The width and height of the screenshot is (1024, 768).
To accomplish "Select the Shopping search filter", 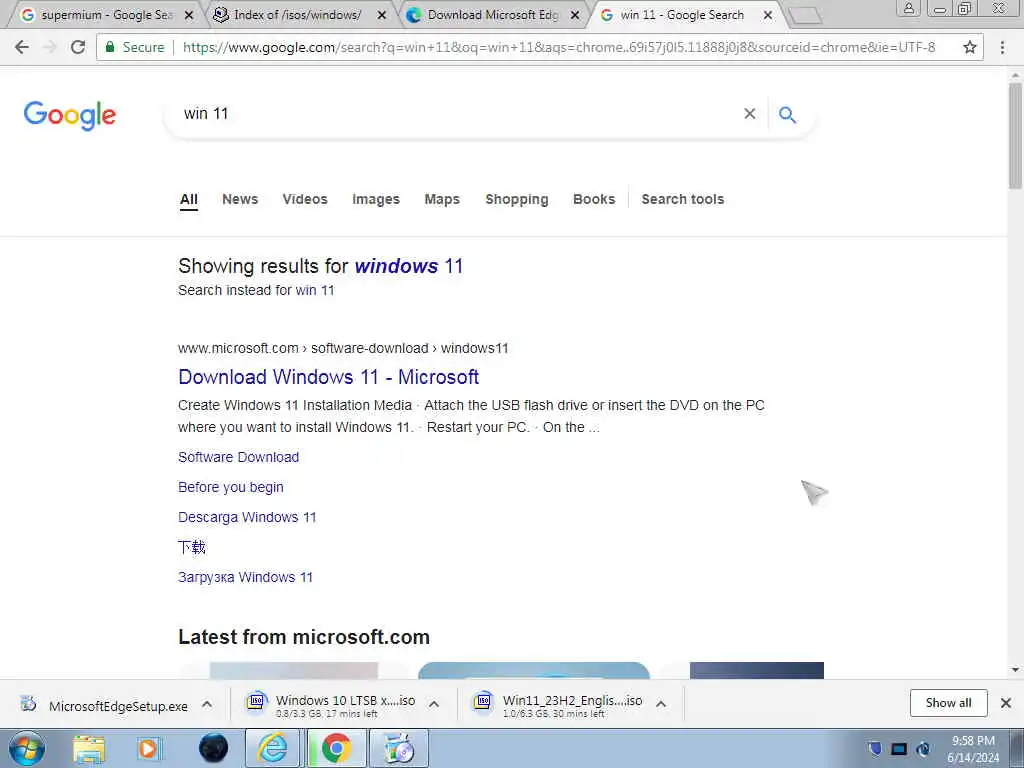I will (x=517, y=199).
